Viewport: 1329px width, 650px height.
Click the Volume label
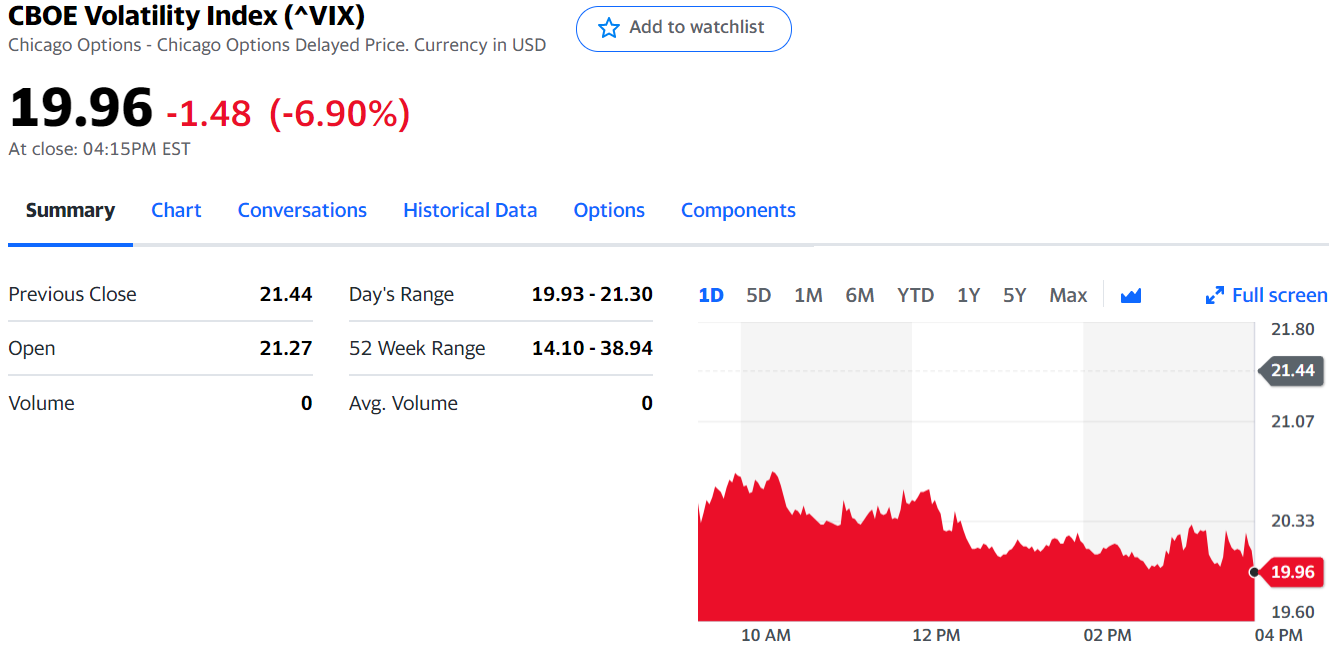(41, 403)
